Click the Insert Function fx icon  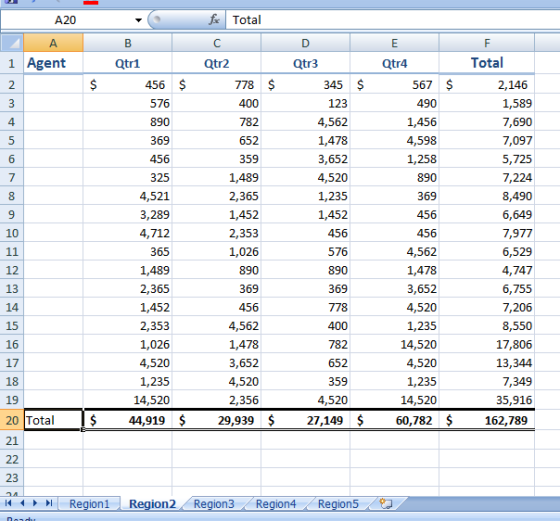(214, 20)
